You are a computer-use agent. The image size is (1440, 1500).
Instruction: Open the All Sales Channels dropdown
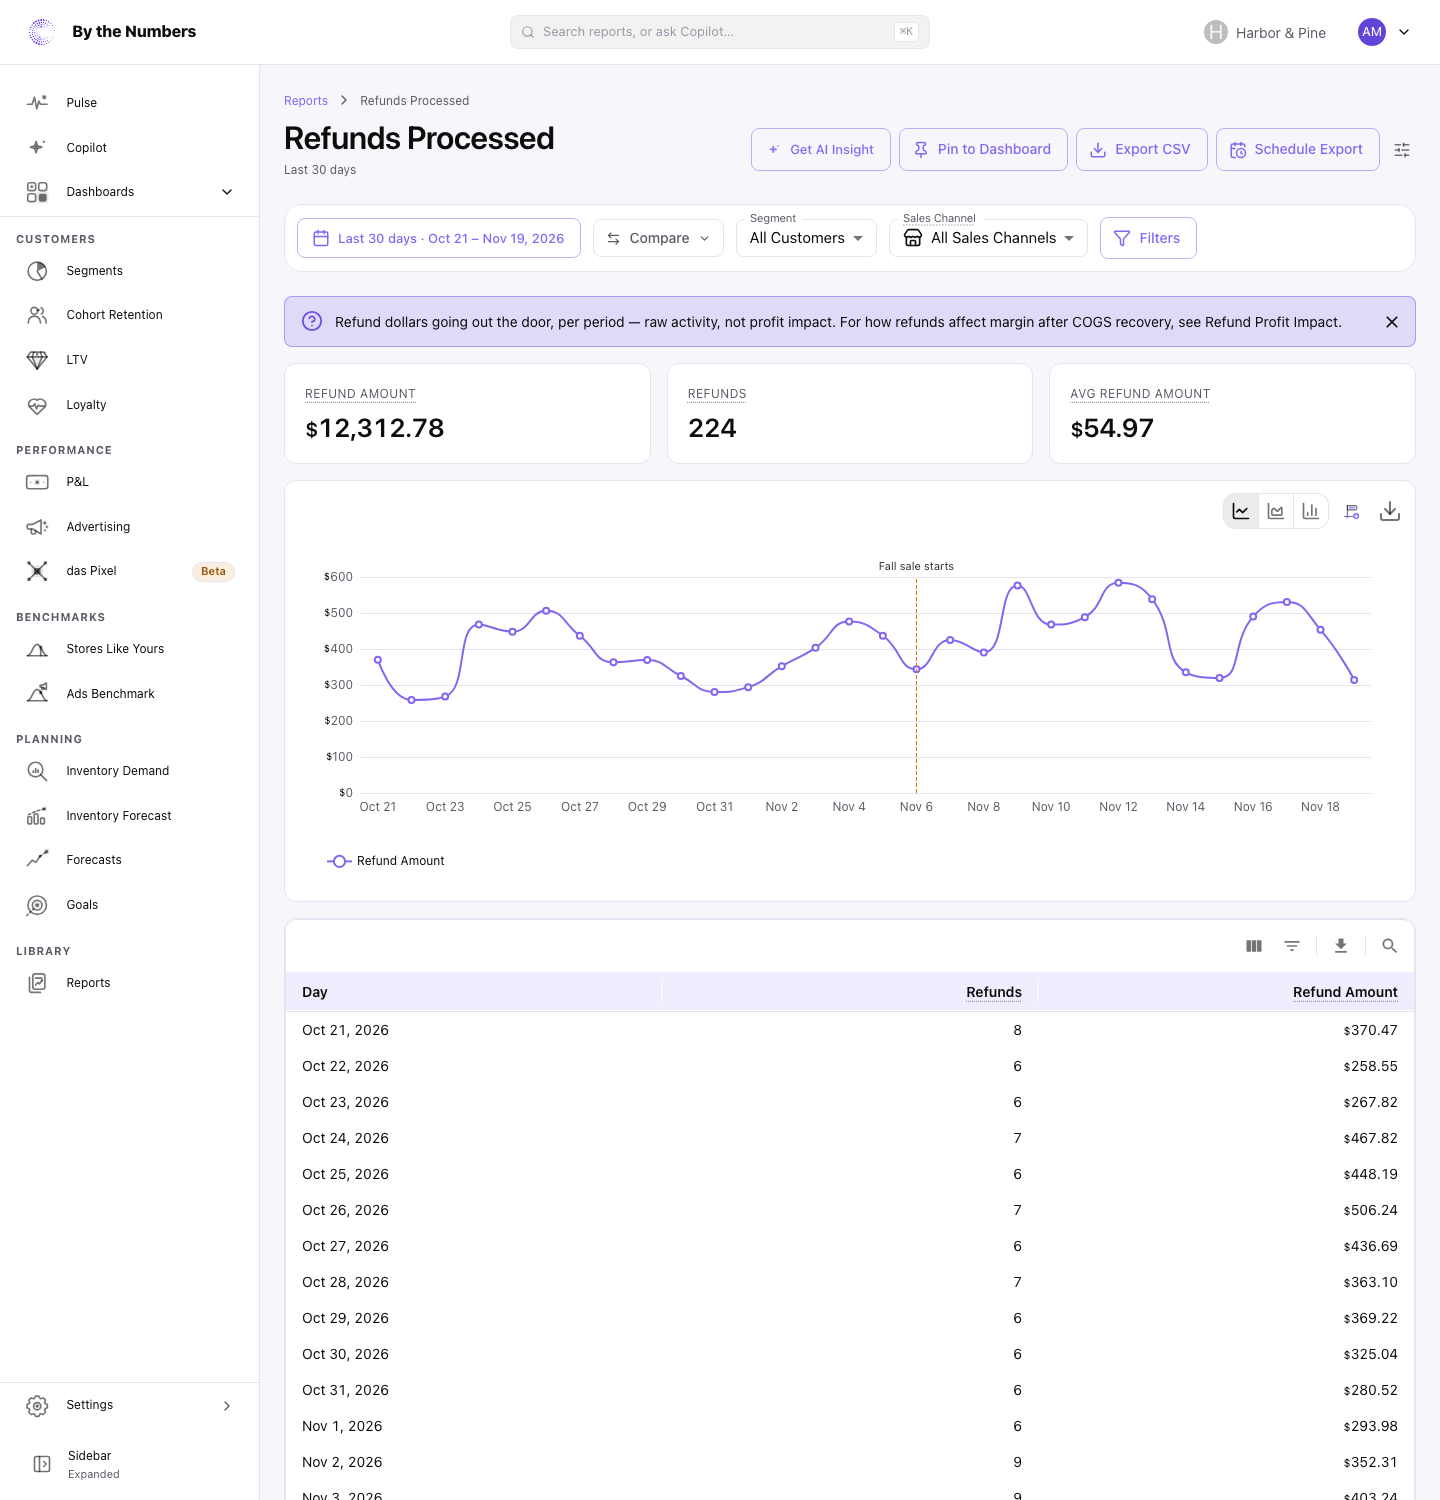(988, 238)
